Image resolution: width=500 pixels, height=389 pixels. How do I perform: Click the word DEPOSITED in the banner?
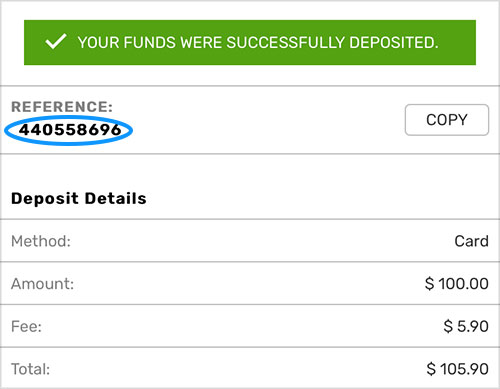coord(394,43)
